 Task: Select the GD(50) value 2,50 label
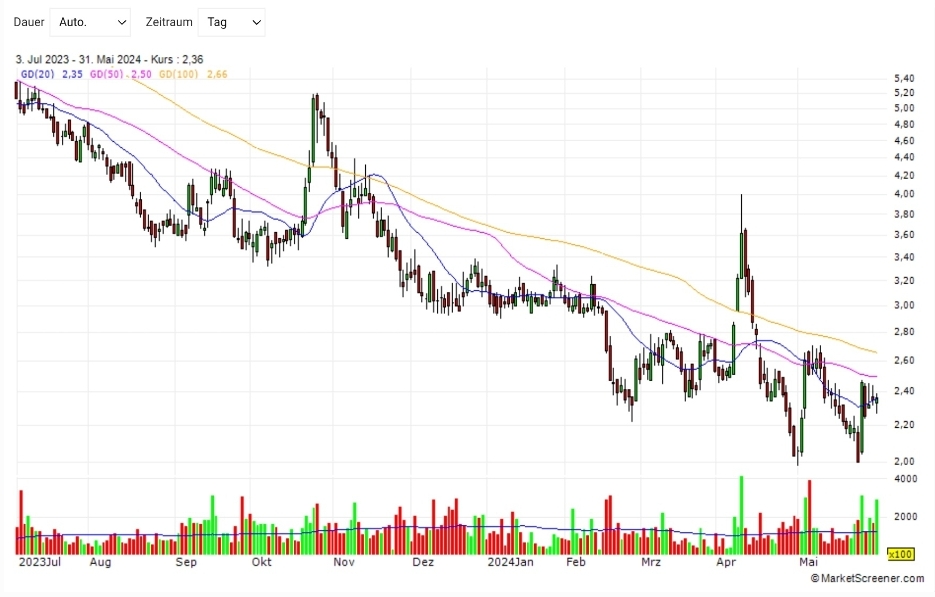click(138, 73)
